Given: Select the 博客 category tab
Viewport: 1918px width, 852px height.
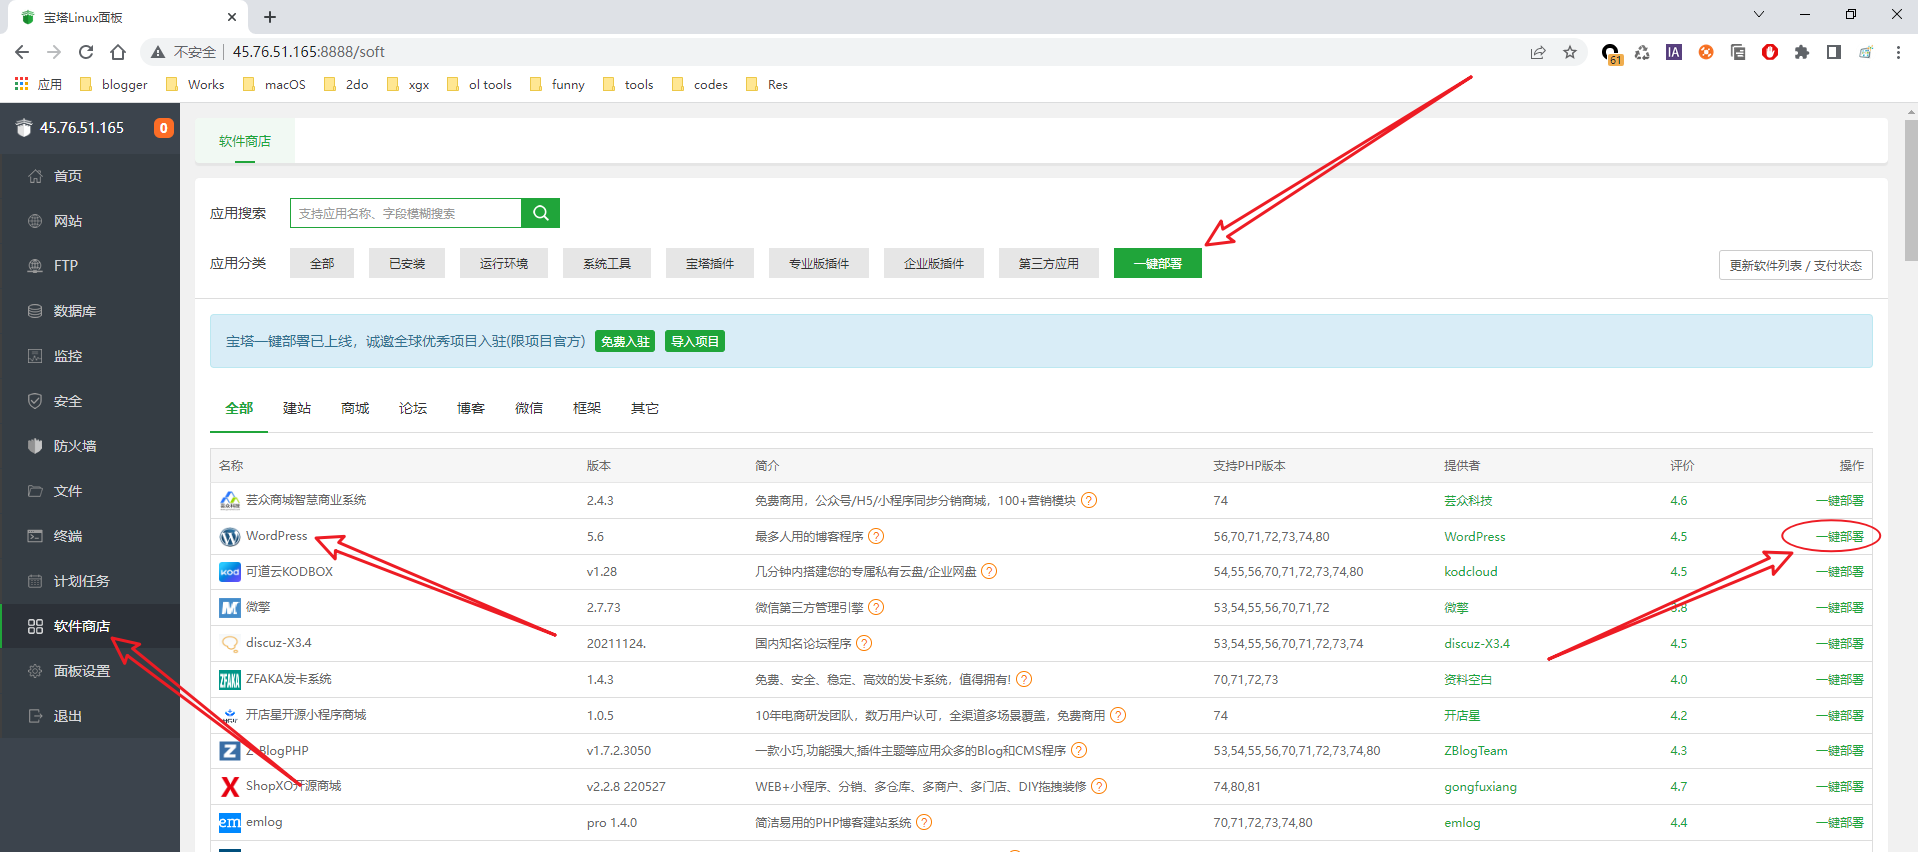Looking at the screenshot, I should tap(471, 408).
